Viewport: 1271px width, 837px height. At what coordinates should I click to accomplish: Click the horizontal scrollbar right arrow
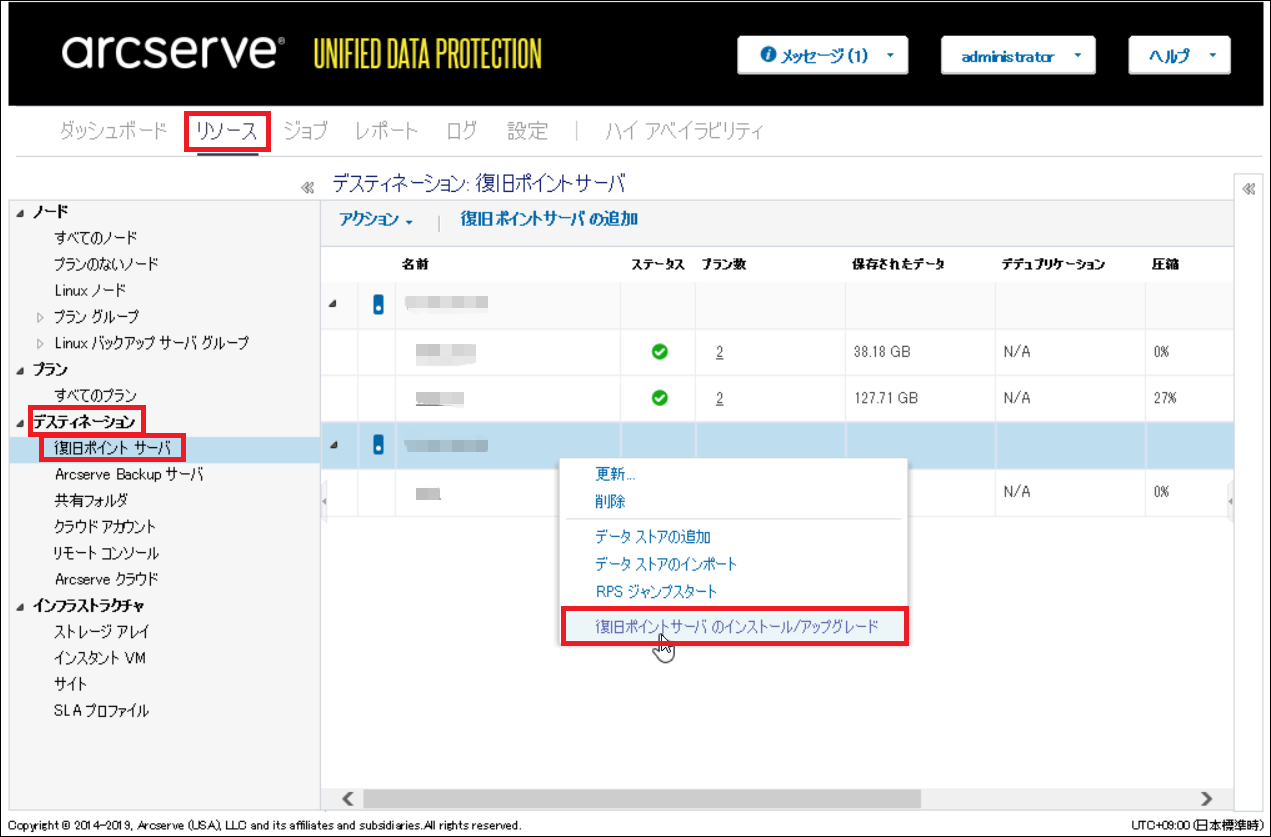point(1207,798)
